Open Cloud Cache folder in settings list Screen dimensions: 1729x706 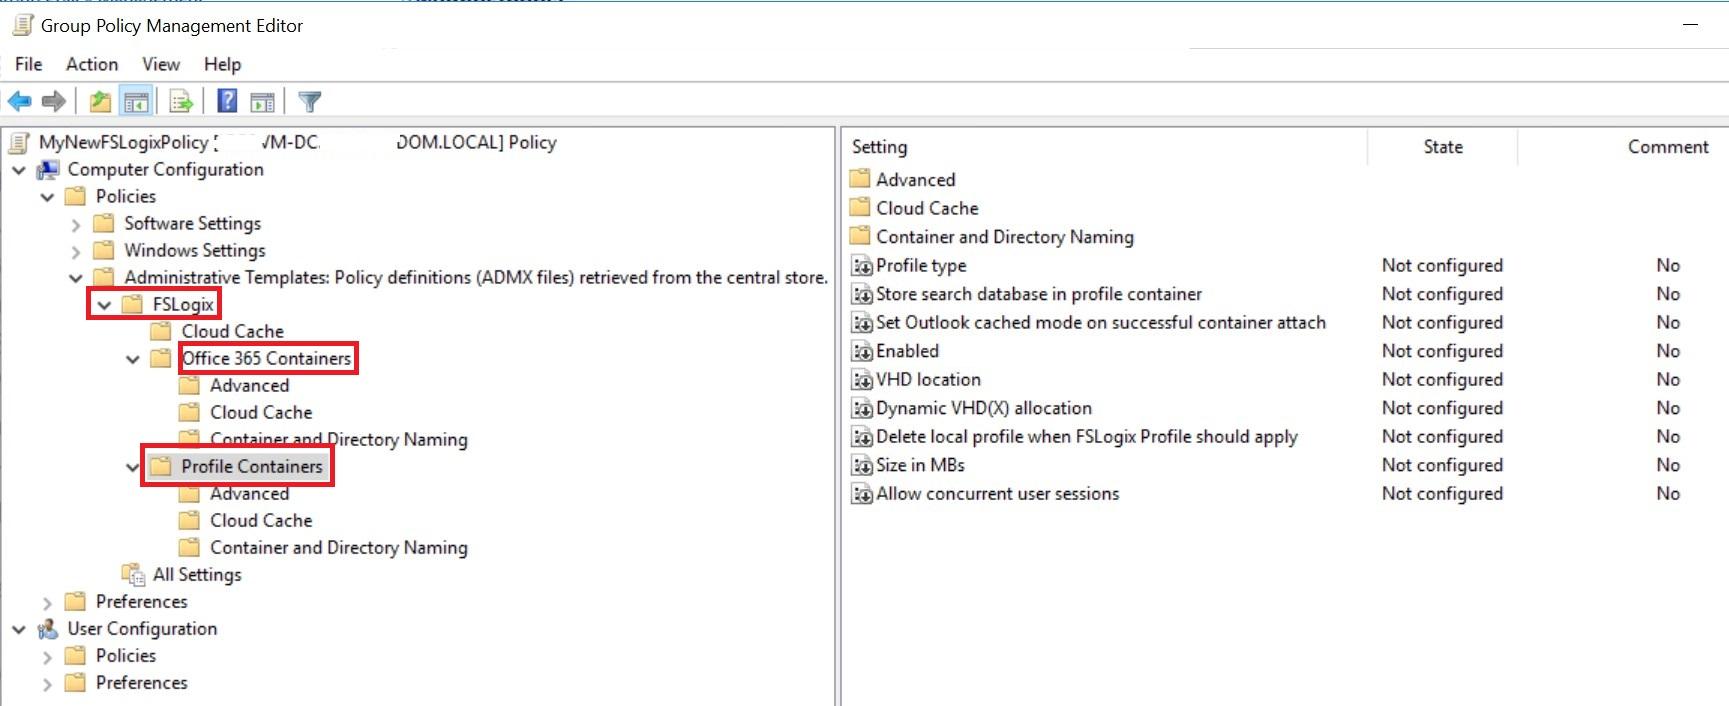click(927, 208)
